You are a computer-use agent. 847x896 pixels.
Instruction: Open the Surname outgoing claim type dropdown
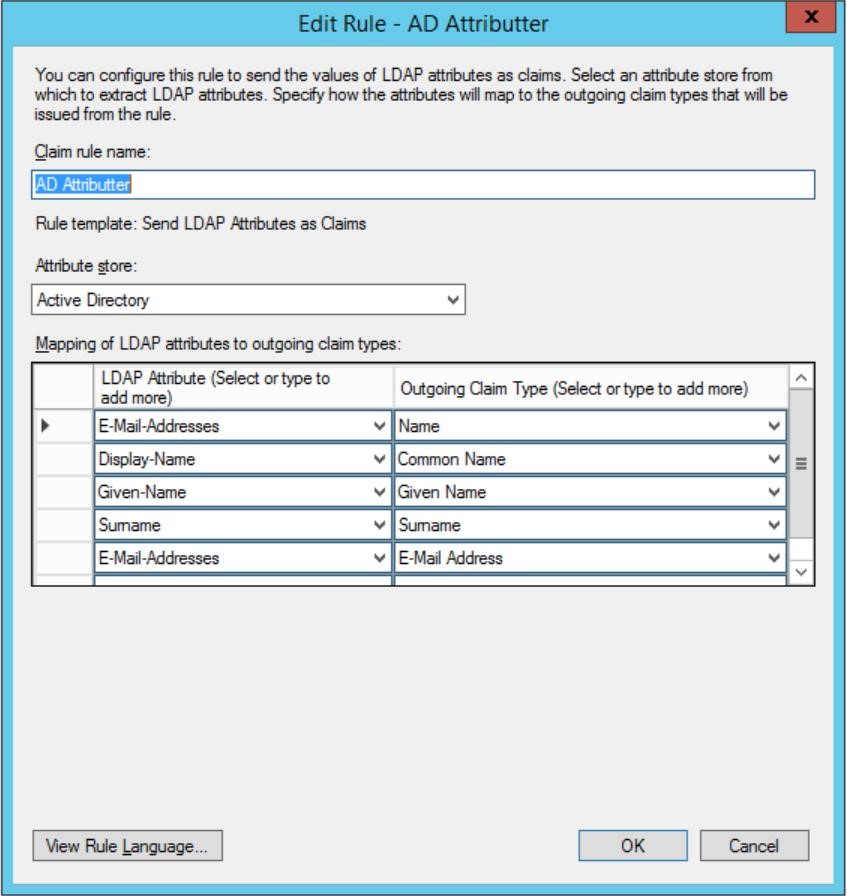(x=773, y=525)
